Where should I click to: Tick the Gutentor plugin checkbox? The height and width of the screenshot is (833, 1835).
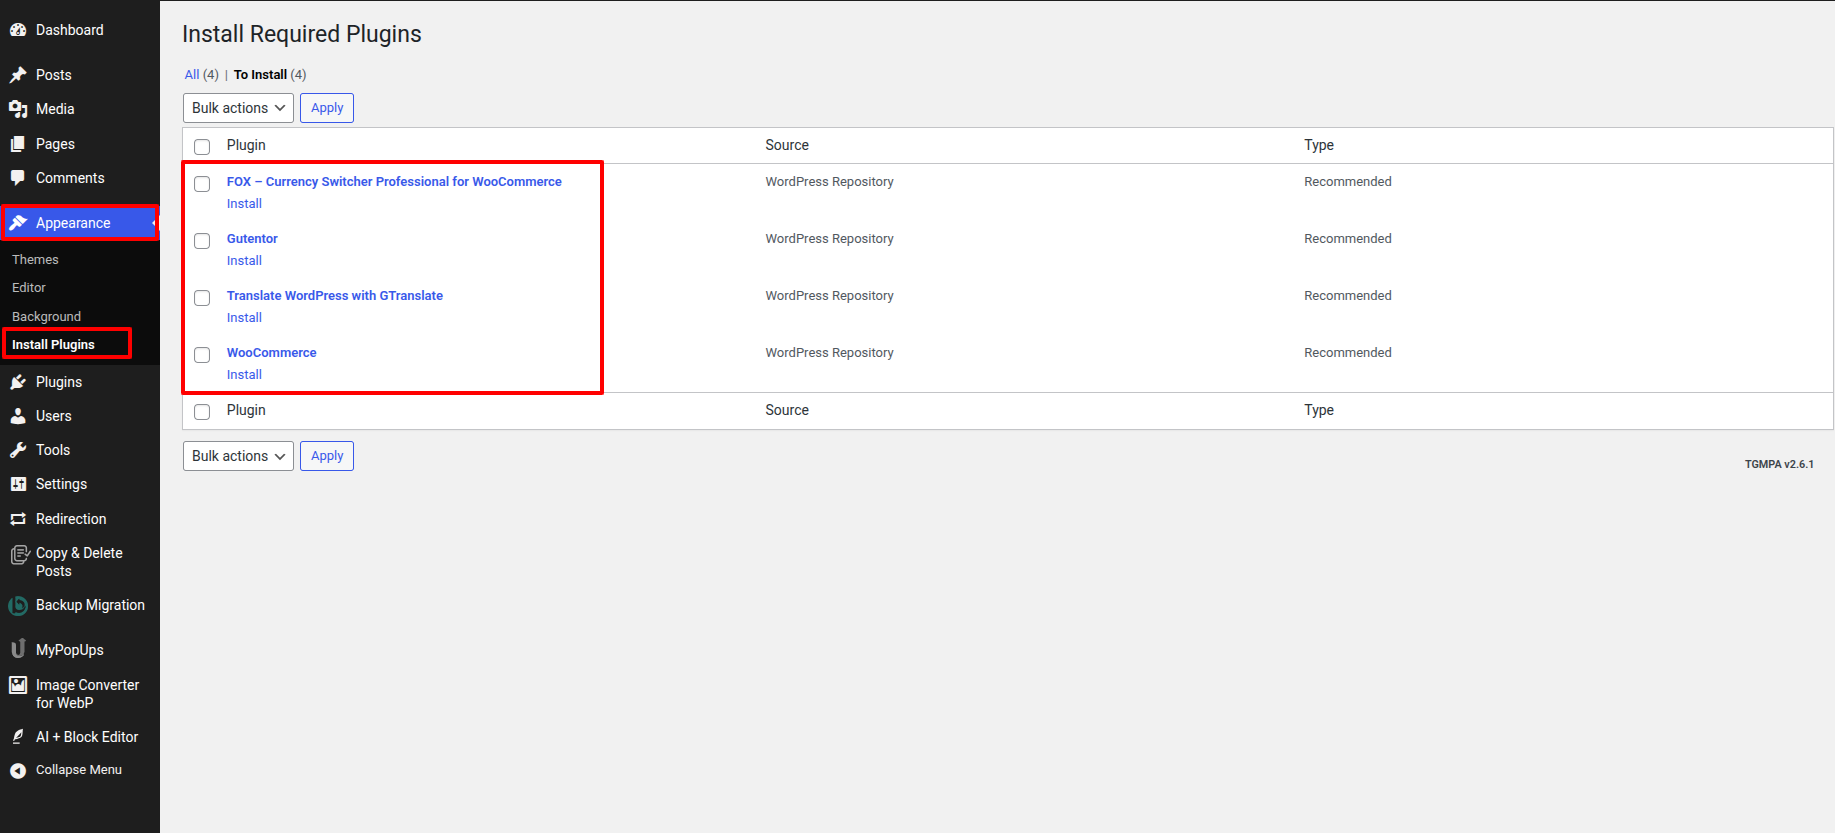(202, 241)
